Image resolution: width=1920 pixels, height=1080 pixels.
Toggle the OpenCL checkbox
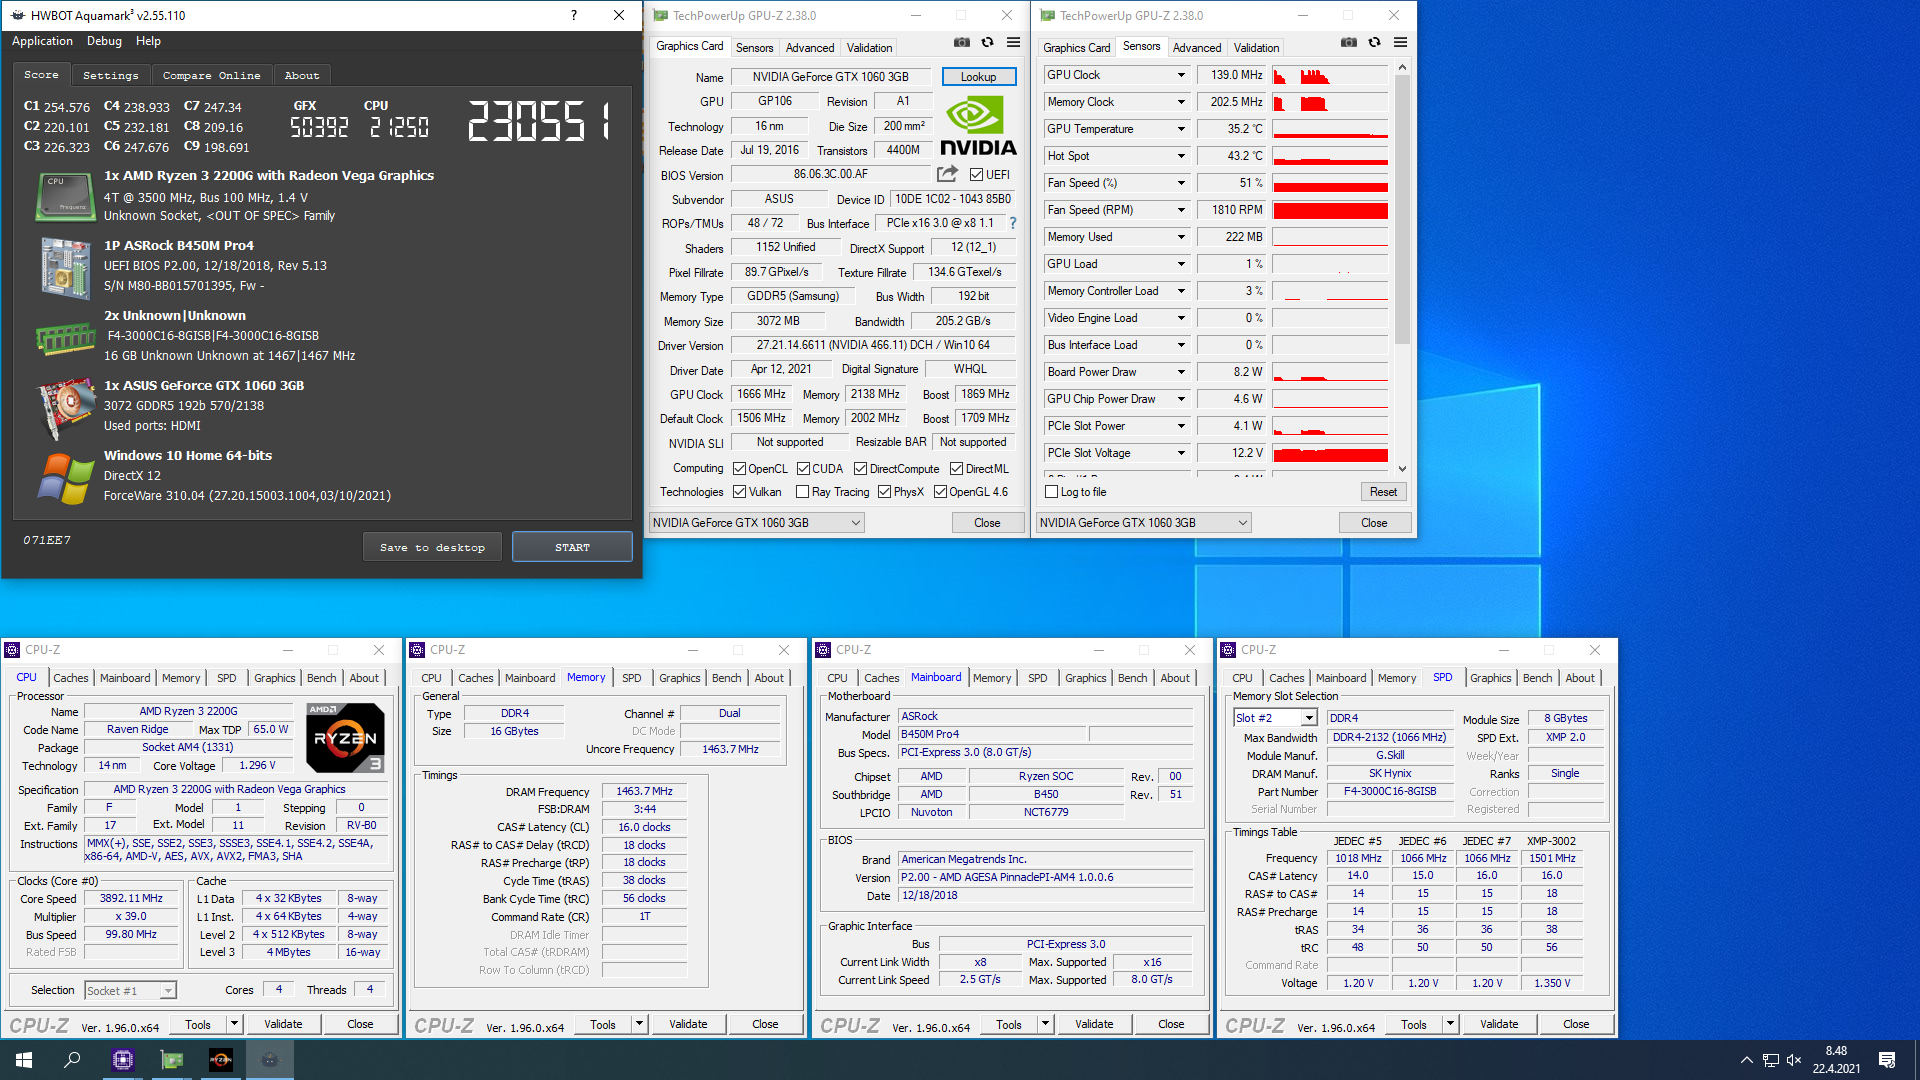coord(739,469)
